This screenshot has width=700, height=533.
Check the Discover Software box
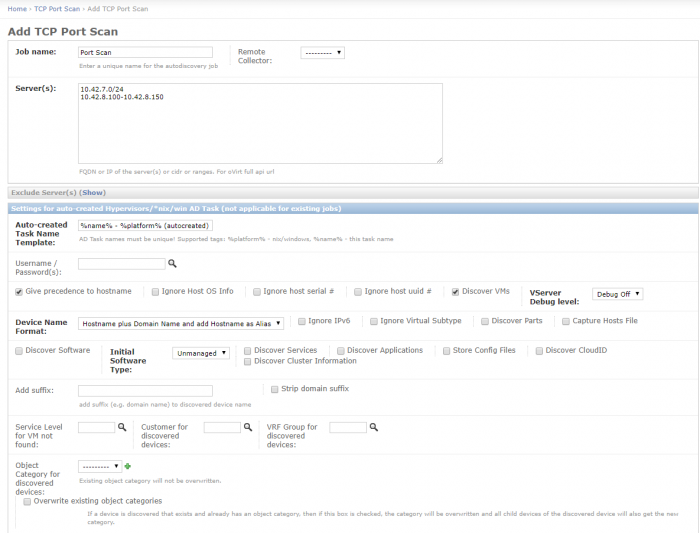19,351
